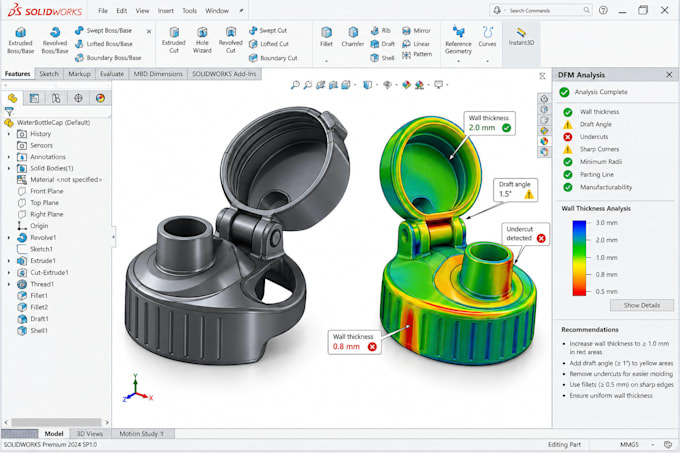
Task: Click the Undercut detected callout
Action: 526,234
